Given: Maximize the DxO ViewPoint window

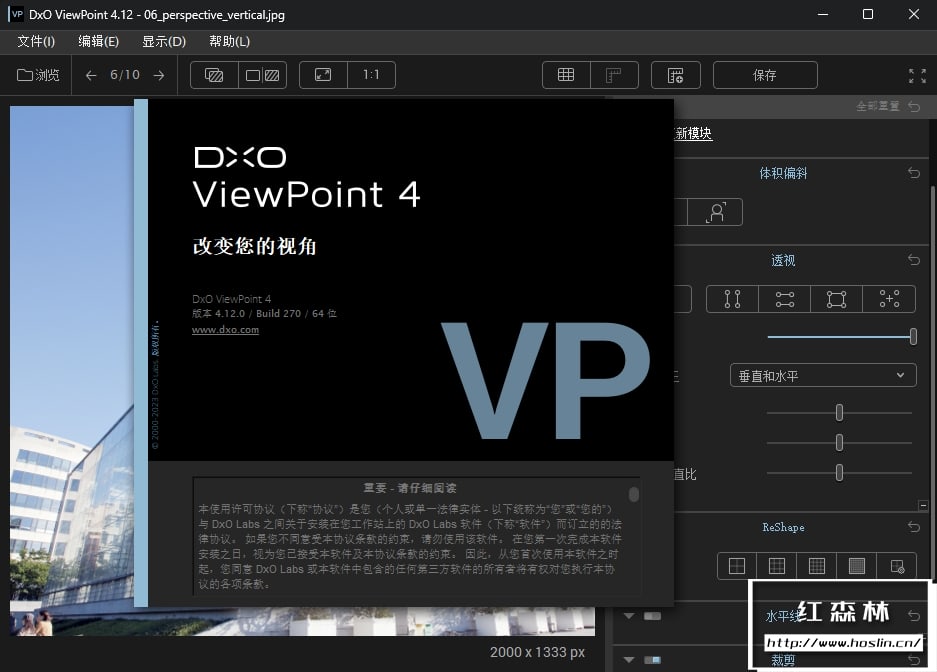Looking at the screenshot, I should 868,14.
